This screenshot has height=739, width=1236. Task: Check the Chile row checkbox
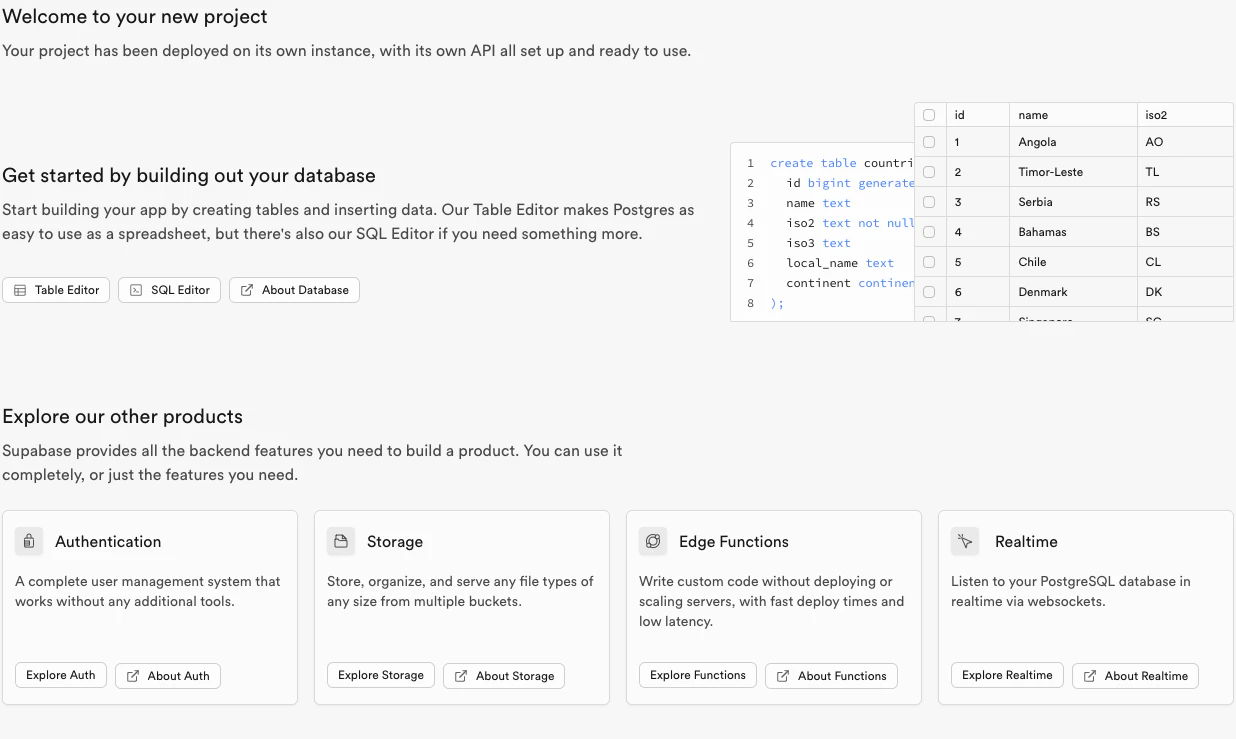click(x=929, y=262)
